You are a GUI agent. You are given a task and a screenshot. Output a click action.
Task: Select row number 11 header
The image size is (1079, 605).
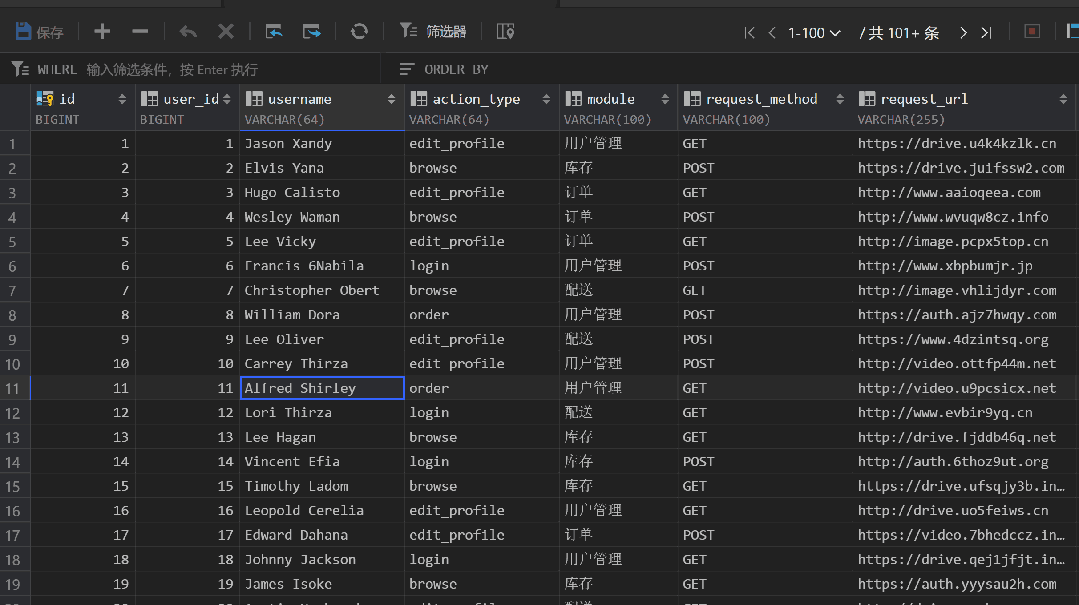coord(14,388)
